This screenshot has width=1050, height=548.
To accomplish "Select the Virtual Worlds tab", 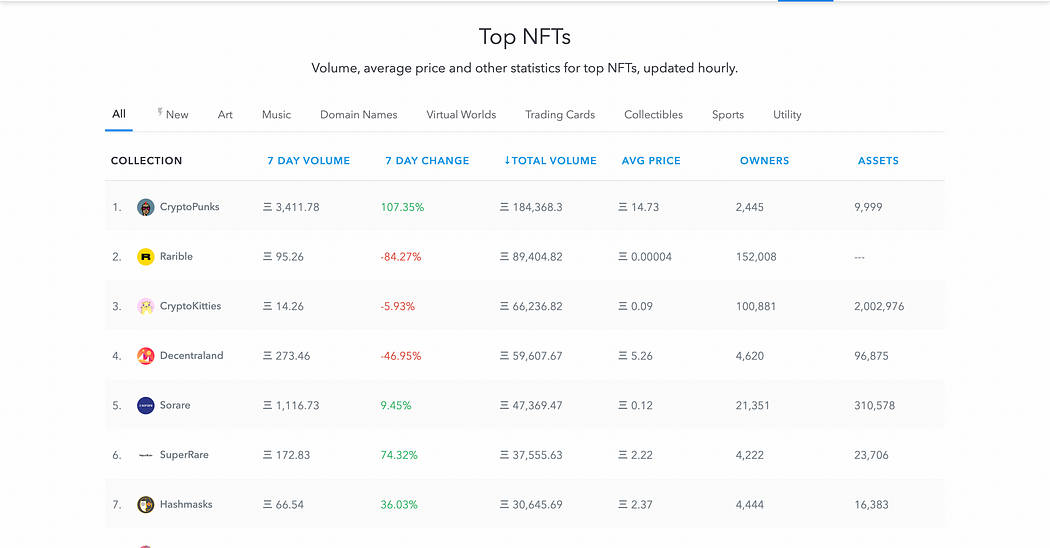I will (x=461, y=115).
